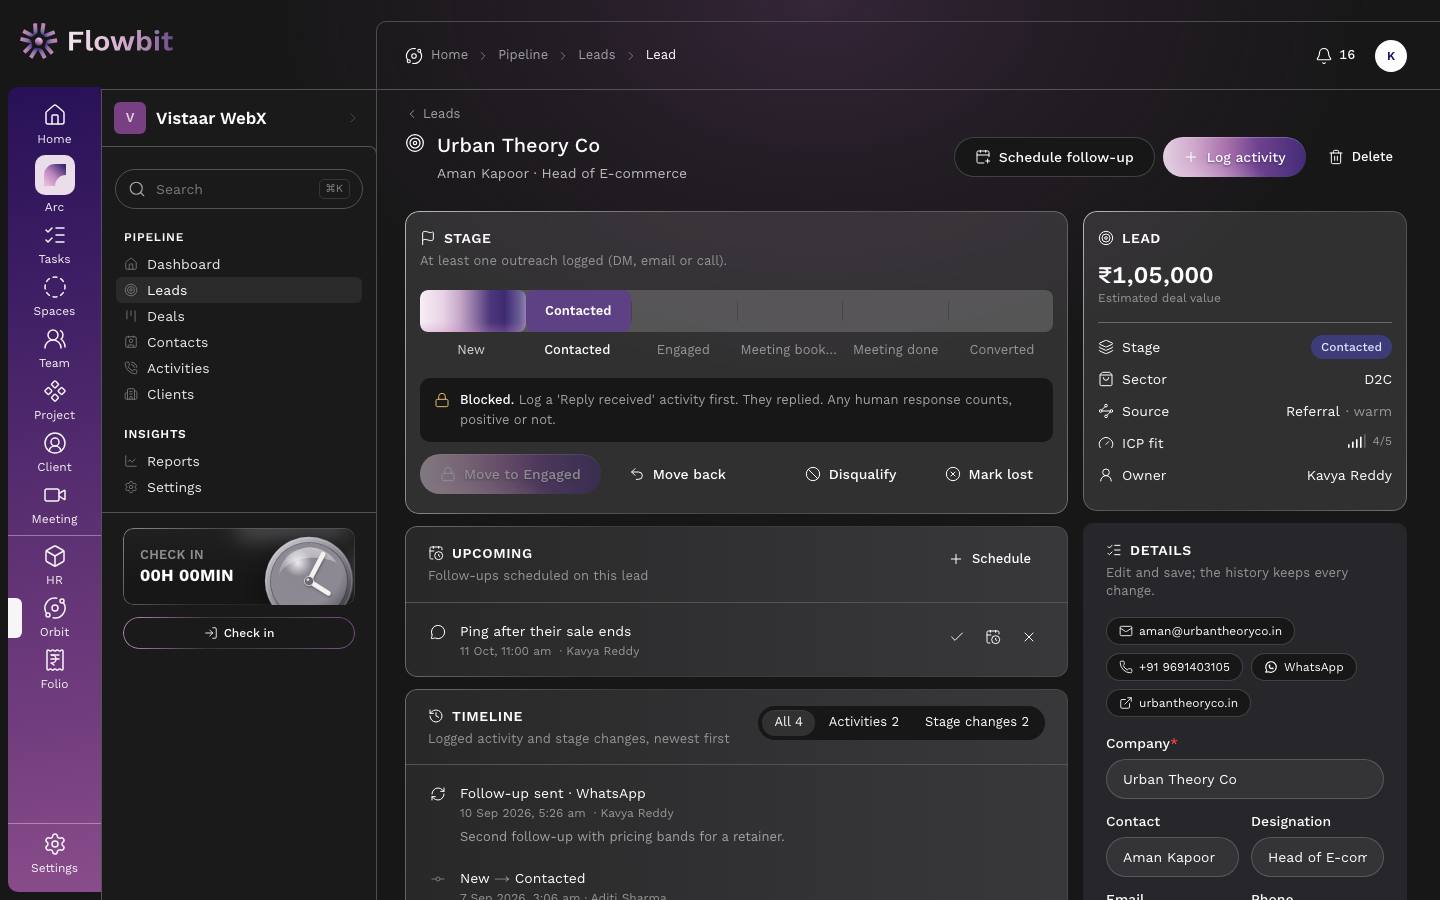Open Deals in the Pipeline menu
Screen dimensions: 1440x900
(x=239, y=316)
